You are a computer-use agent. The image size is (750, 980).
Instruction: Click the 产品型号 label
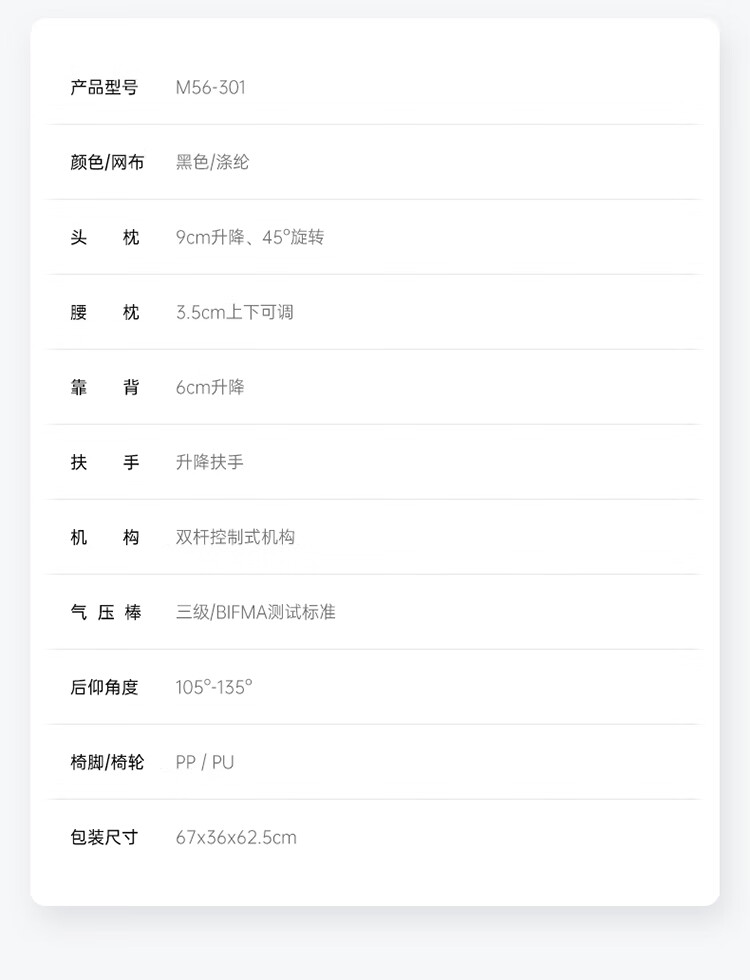click(104, 87)
